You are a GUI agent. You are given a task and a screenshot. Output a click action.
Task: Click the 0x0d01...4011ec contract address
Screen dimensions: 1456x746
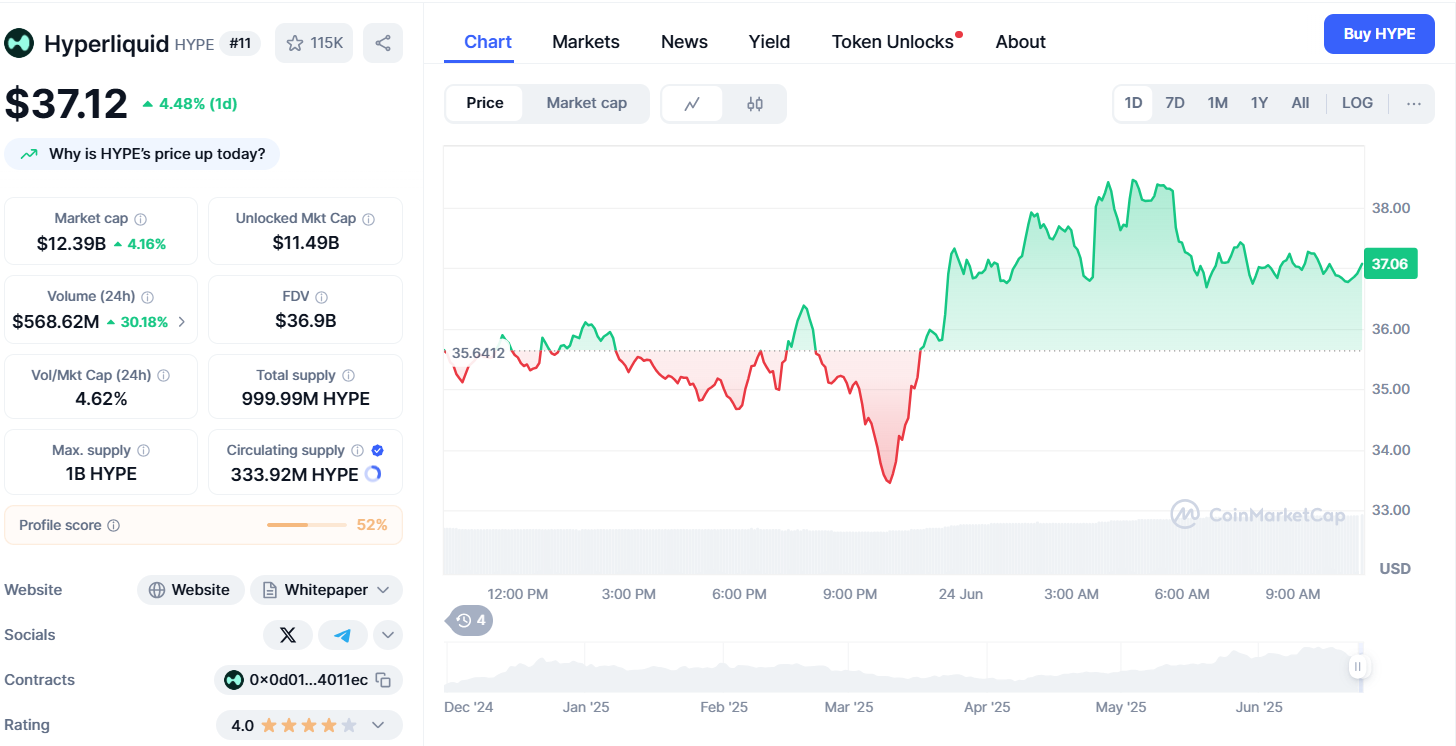coord(308,680)
